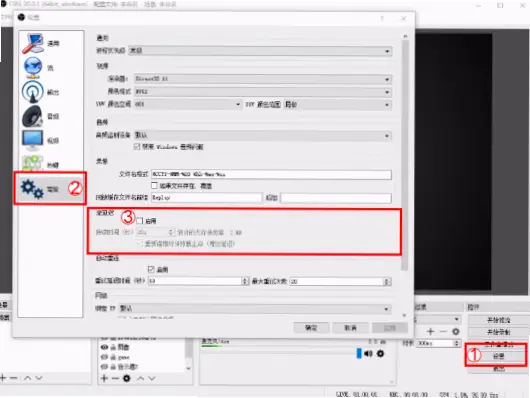530x398 pixels.
Task: Open the process priority dropdown
Action: click(260, 51)
